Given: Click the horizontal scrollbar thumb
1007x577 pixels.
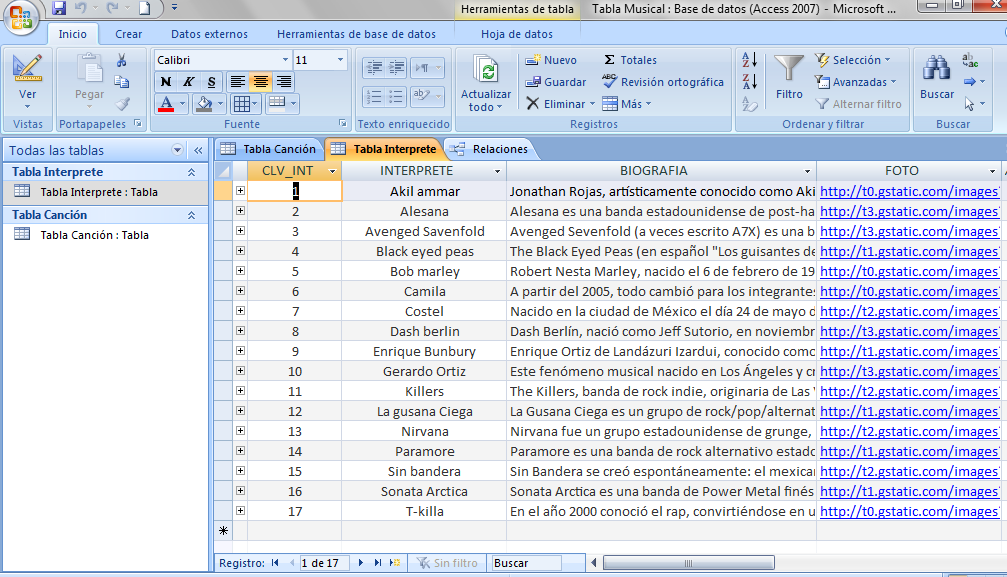Looking at the screenshot, I should (x=688, y=563).
